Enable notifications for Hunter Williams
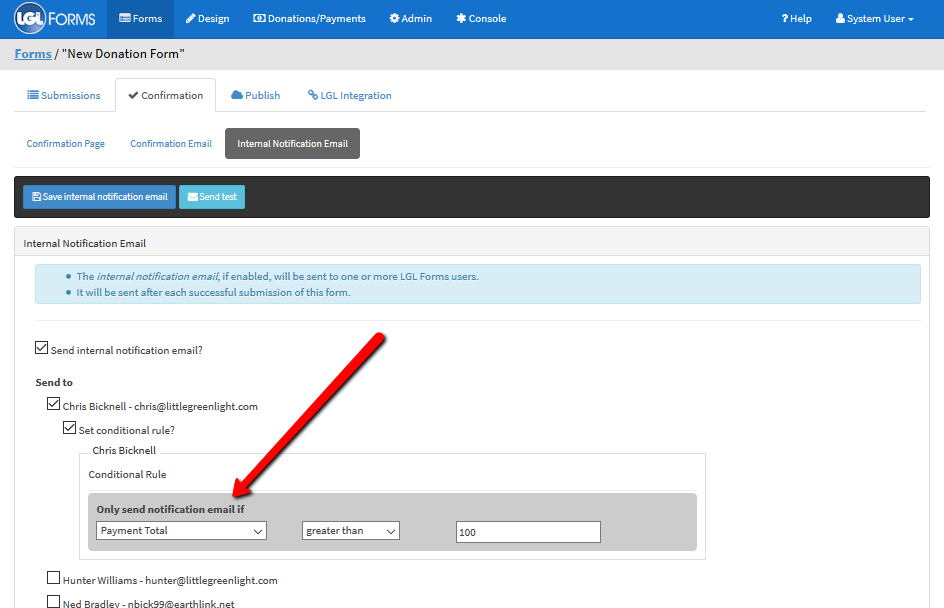This screenshot has width=944, height=608. point(52,577)
